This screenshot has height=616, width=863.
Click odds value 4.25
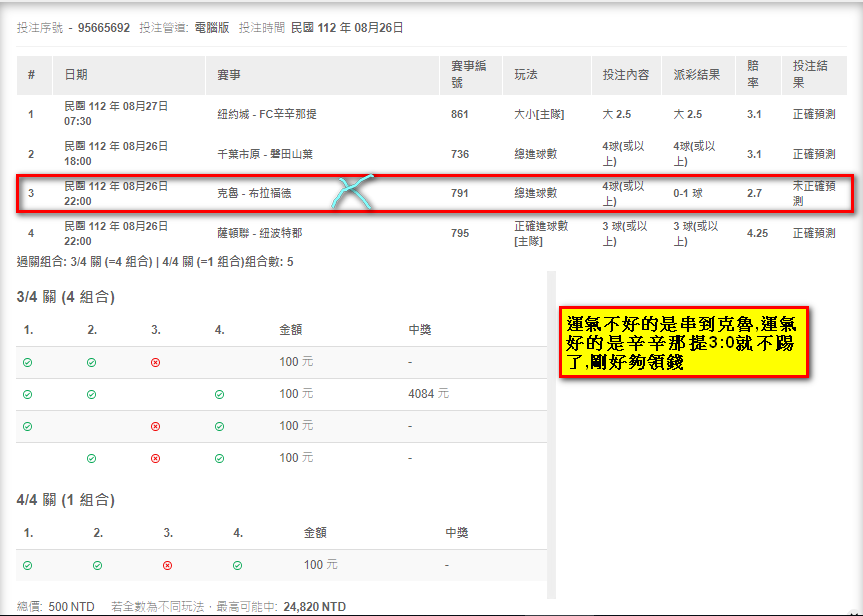757,233
